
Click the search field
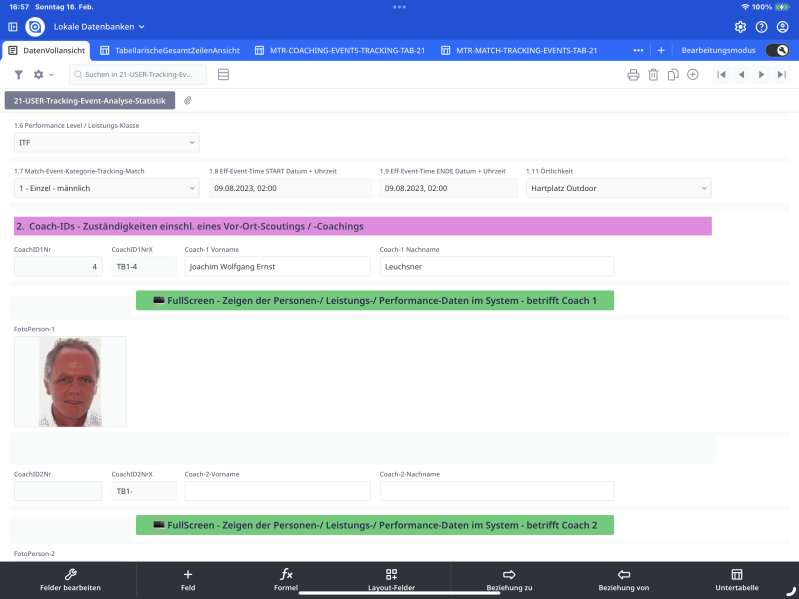pos(138,74)
